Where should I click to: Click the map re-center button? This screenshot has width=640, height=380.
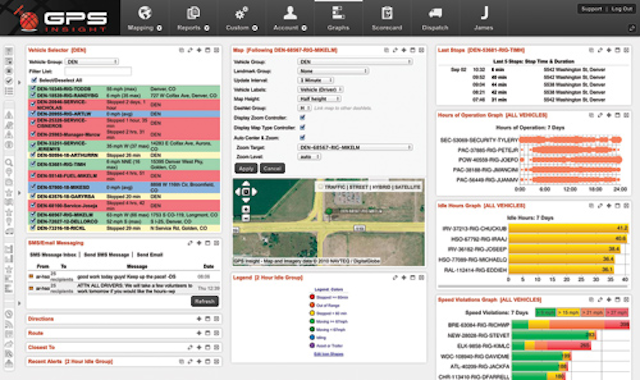click(x=246, y=191)
